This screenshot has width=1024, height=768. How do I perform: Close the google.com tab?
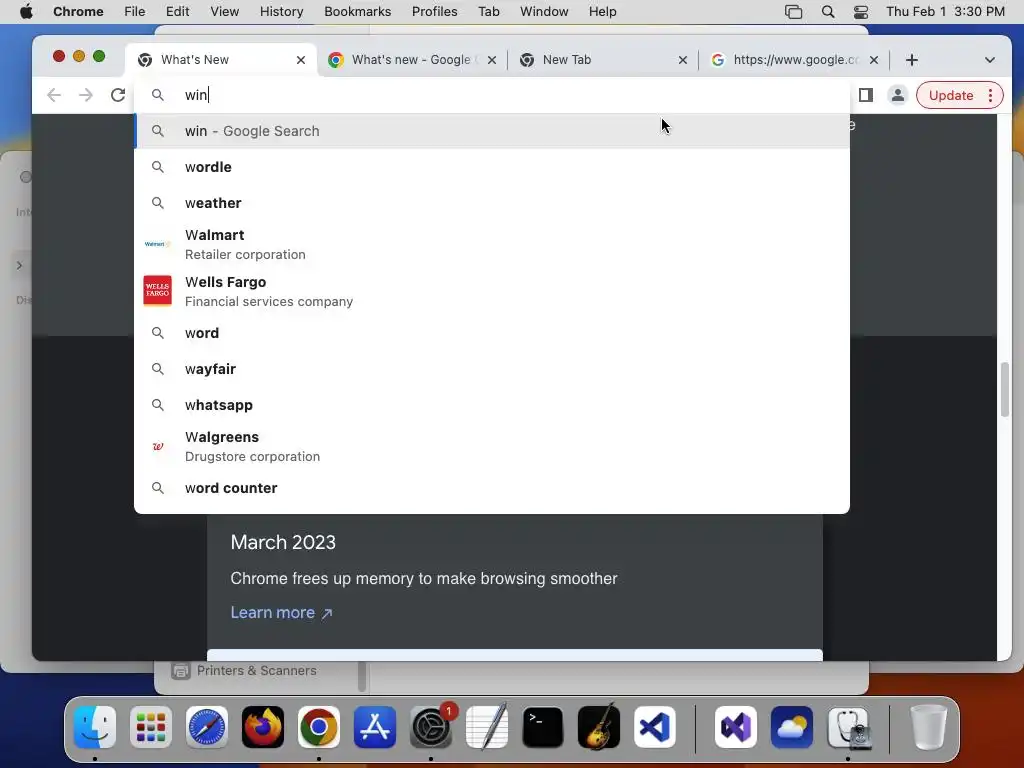[874, 60]
